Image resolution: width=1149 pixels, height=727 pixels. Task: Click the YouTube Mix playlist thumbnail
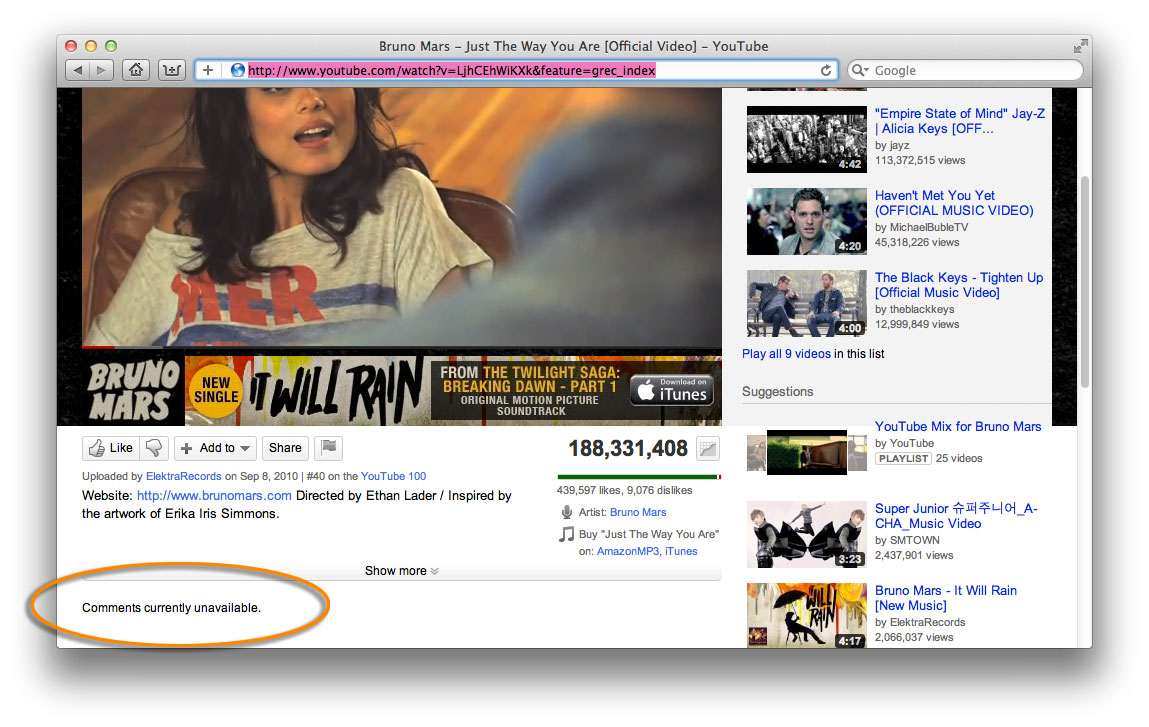807,452
